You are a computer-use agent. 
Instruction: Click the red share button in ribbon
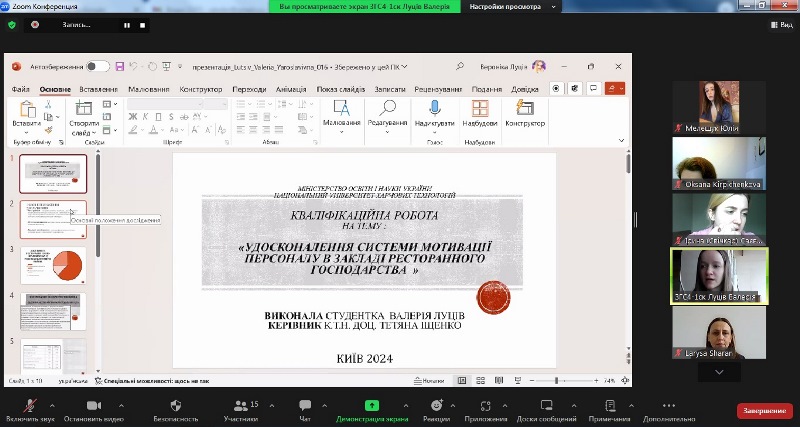tap(615, 88)
